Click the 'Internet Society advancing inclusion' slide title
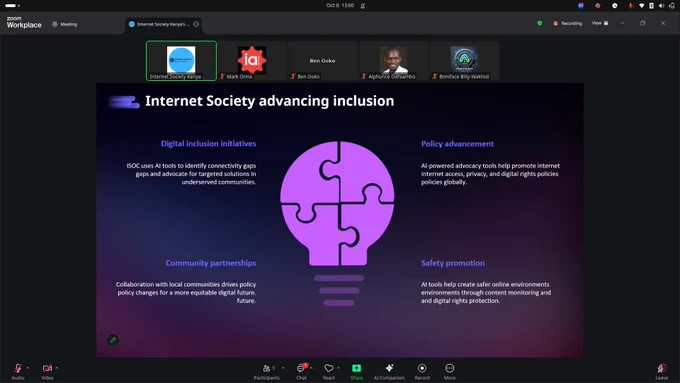The image size is (680, 383). coord(269,101)
